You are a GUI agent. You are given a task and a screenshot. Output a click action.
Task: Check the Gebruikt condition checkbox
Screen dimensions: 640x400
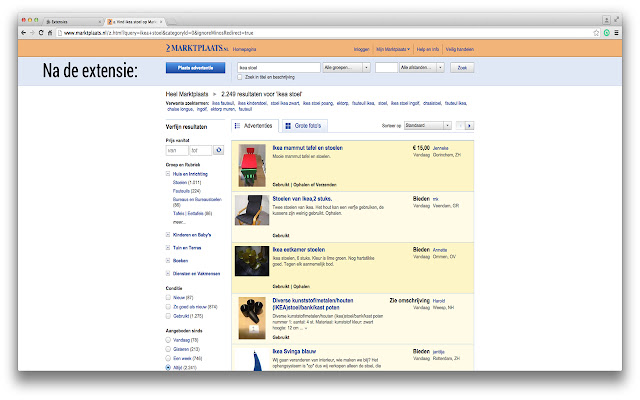click(x=168, y=316)
